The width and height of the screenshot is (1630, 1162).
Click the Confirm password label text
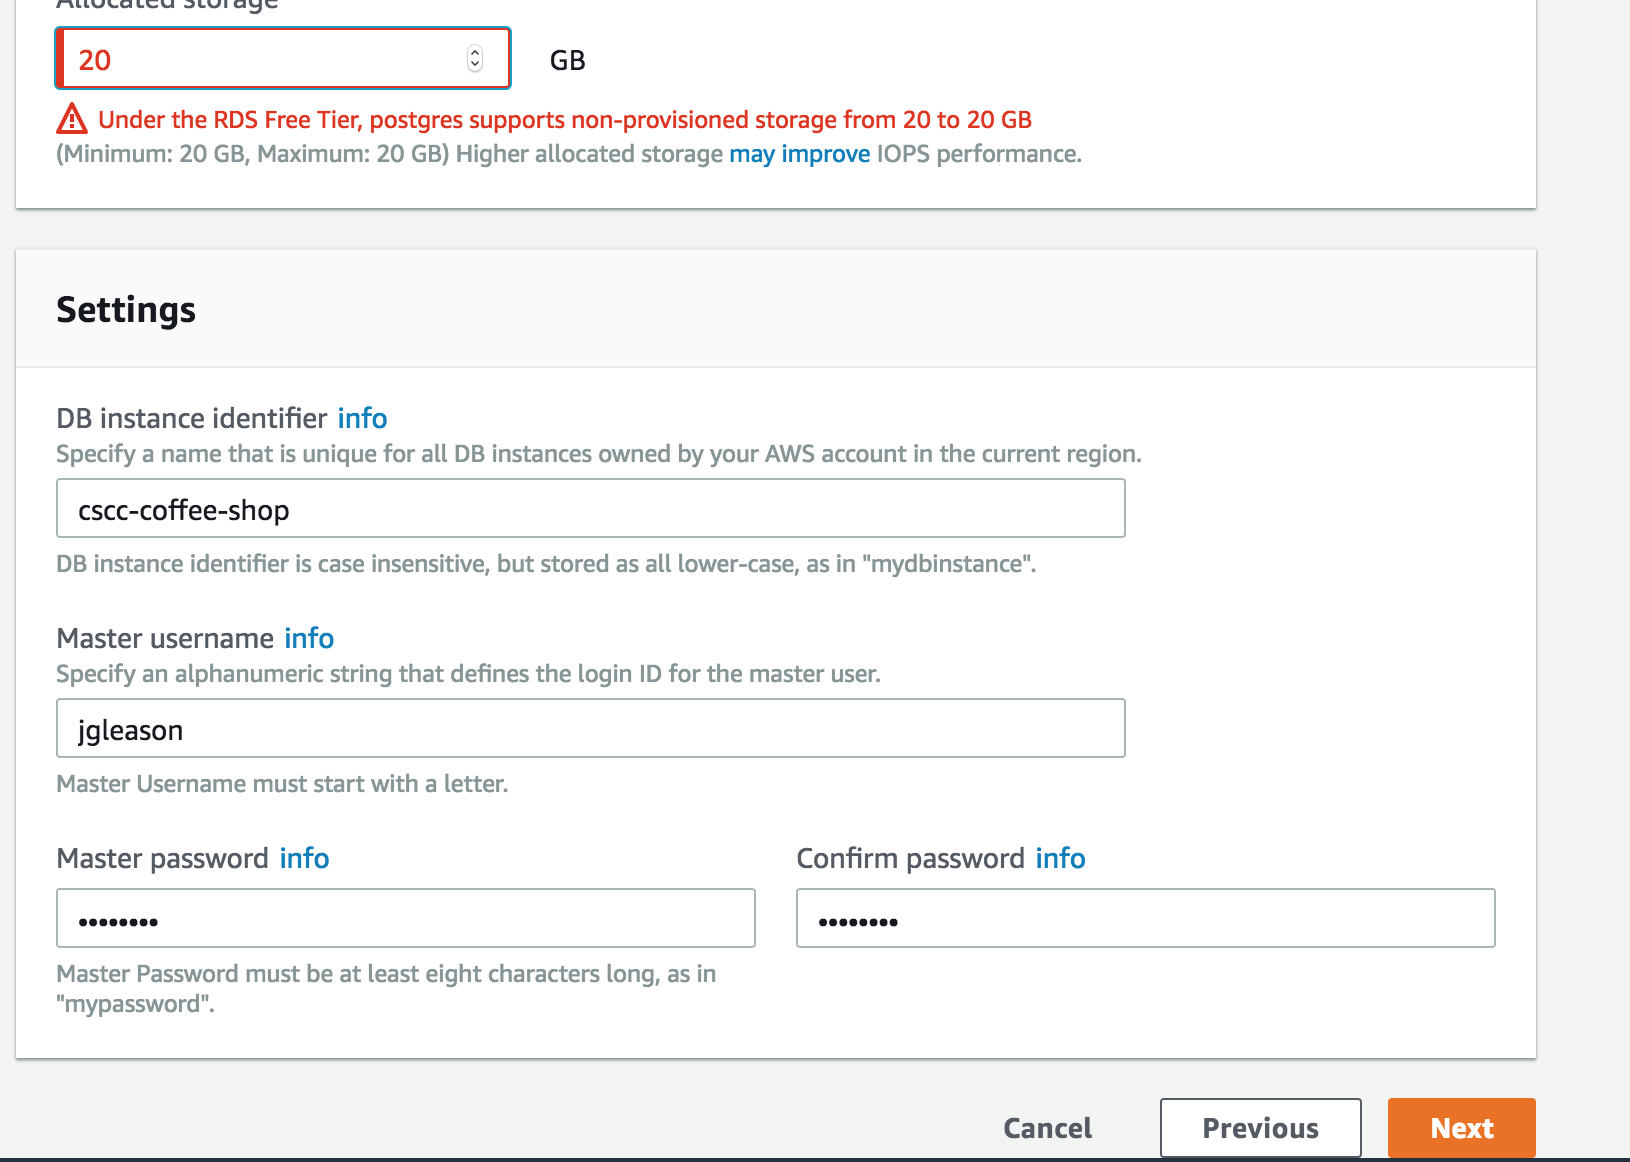tap(910, 858)
